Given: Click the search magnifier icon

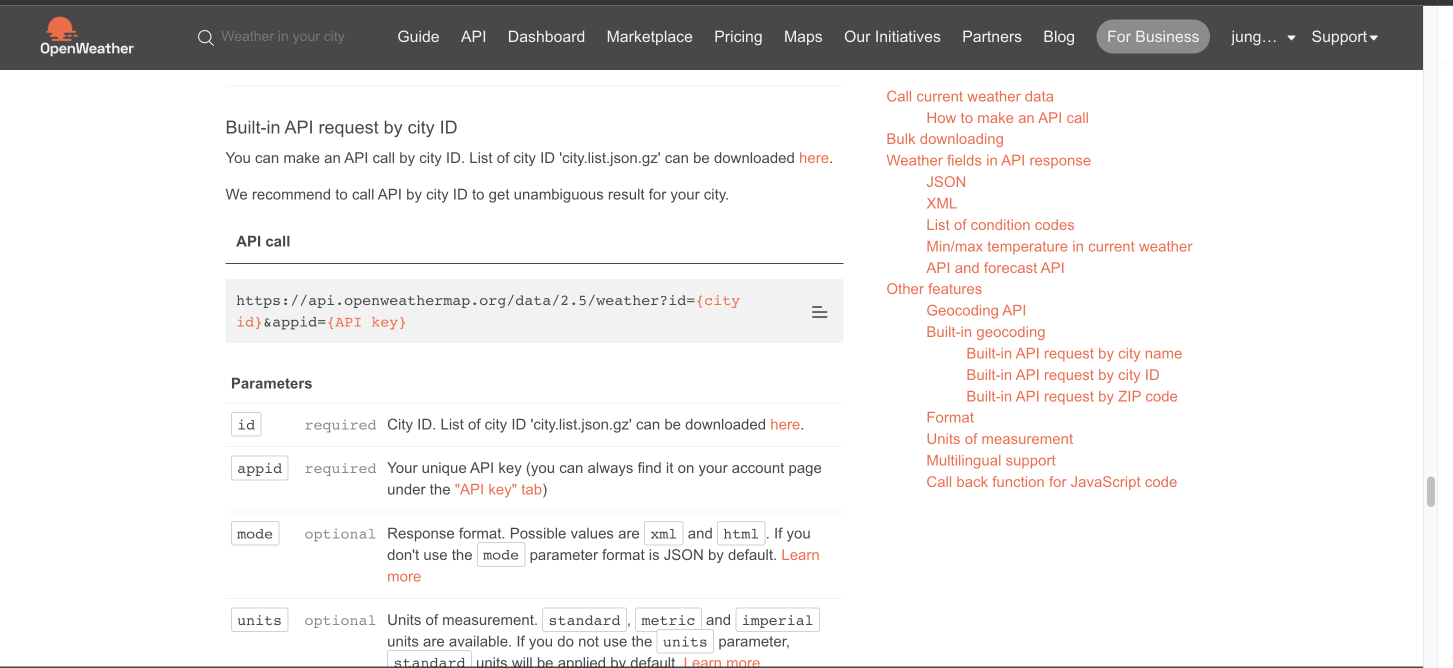Looking at the screenshot, I should click(x=206, y=38).
